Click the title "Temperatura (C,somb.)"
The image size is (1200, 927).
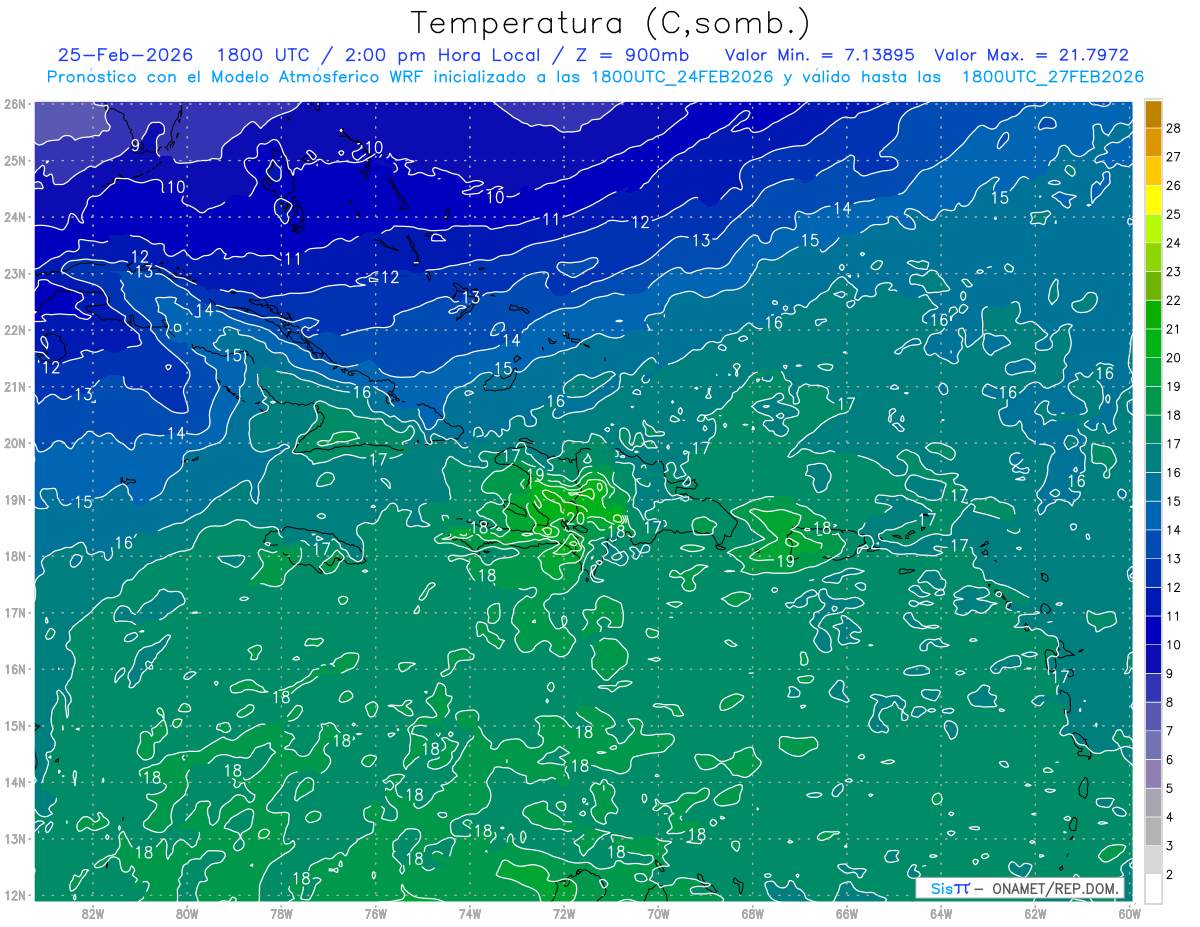point(611,24)
